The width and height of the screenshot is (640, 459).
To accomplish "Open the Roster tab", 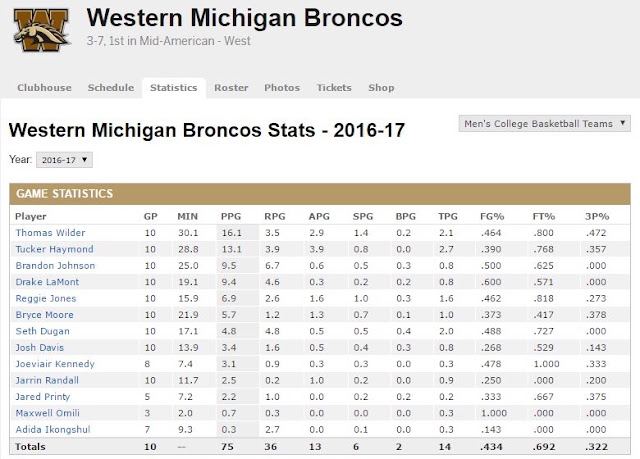I will [231, 88].
